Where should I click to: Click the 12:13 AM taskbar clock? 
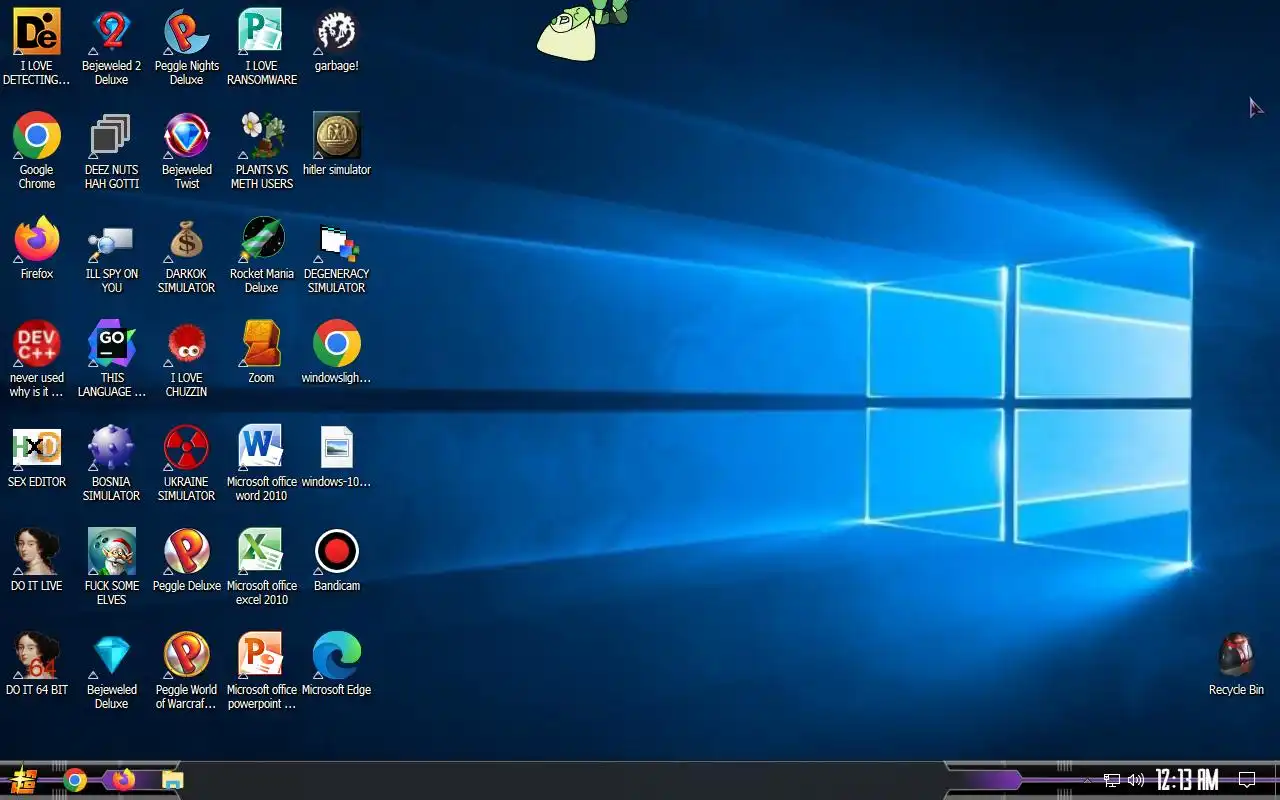(x=1187, y=780)
